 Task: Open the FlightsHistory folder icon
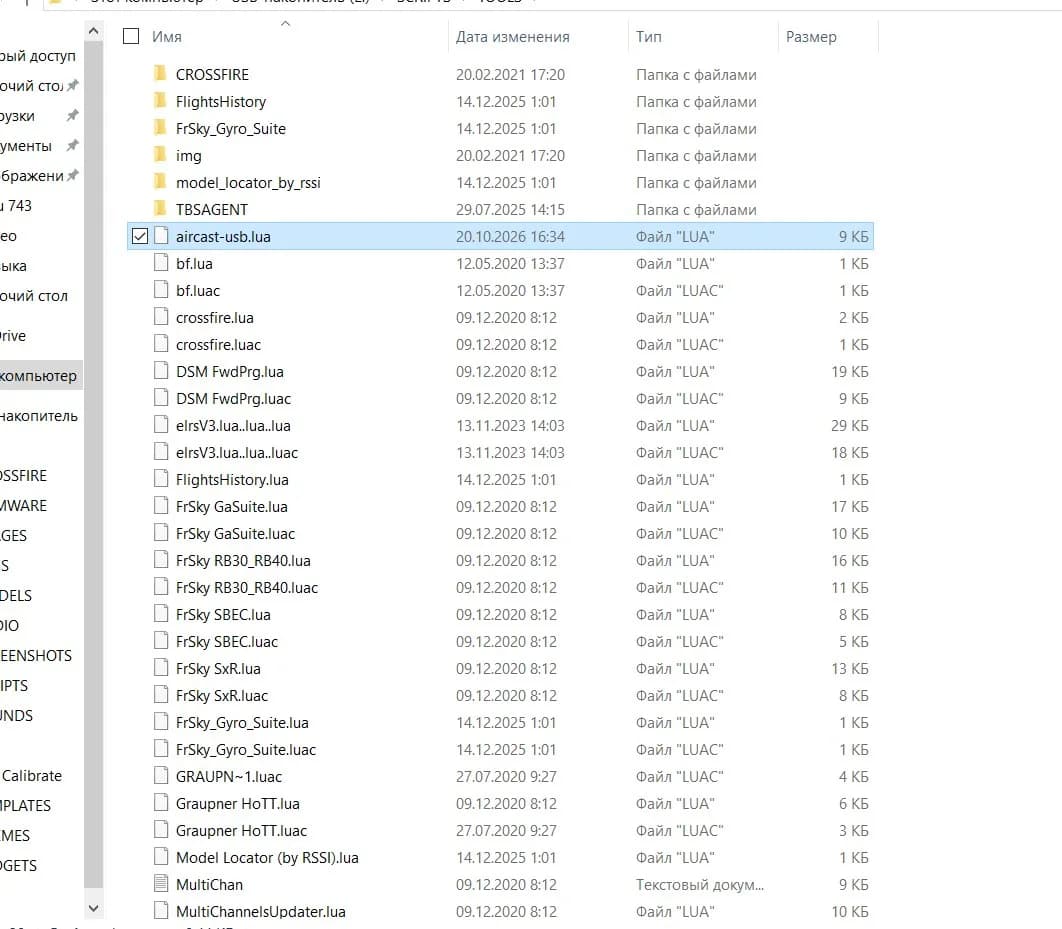coord(161,101)
